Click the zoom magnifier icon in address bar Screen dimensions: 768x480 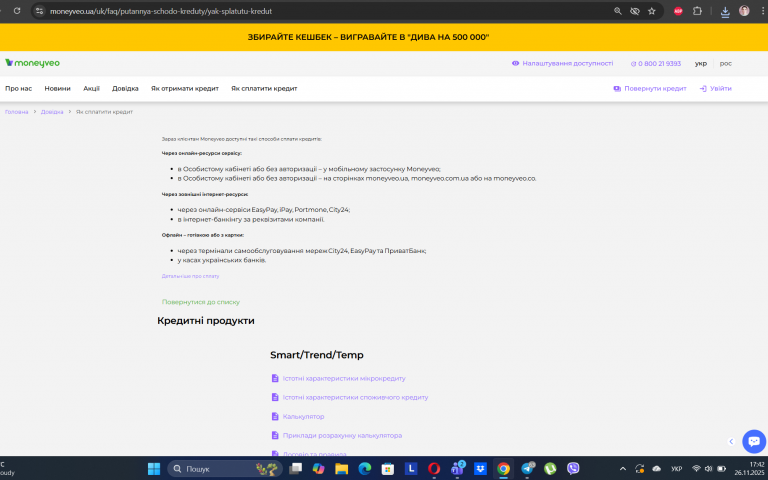point(618,11)
